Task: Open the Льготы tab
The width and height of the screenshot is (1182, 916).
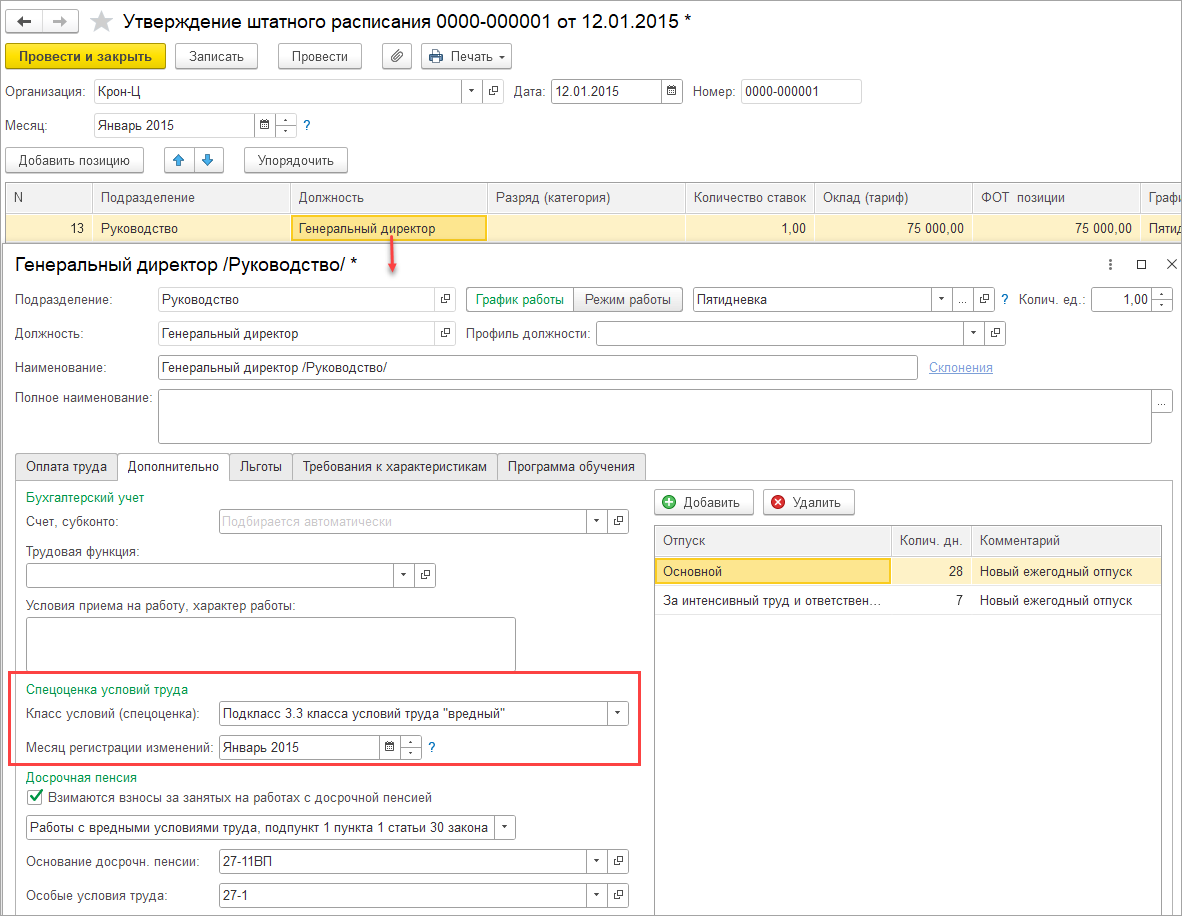Action: (260, 467)
